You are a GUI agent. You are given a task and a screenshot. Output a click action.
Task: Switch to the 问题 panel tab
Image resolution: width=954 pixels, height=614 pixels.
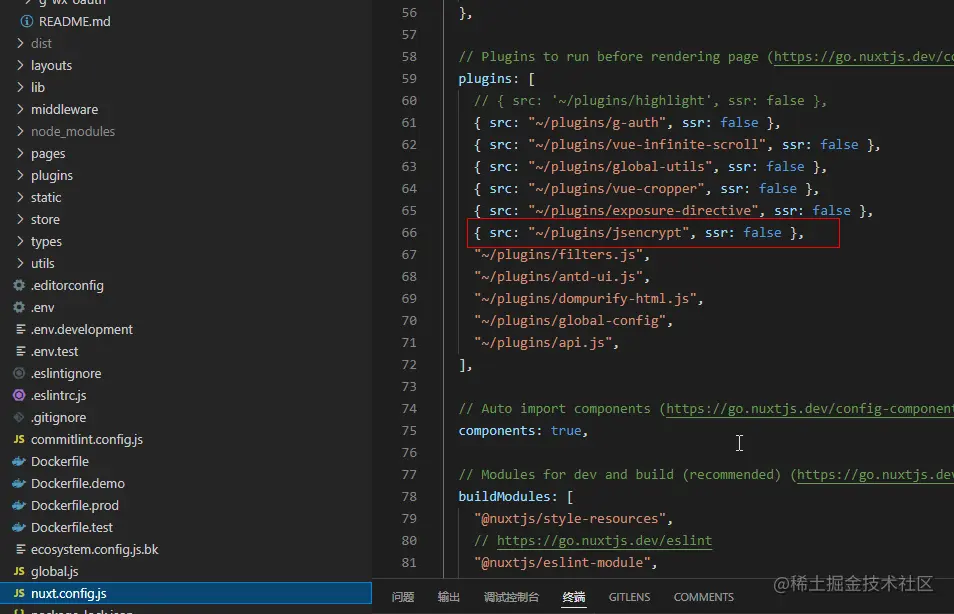403,597
